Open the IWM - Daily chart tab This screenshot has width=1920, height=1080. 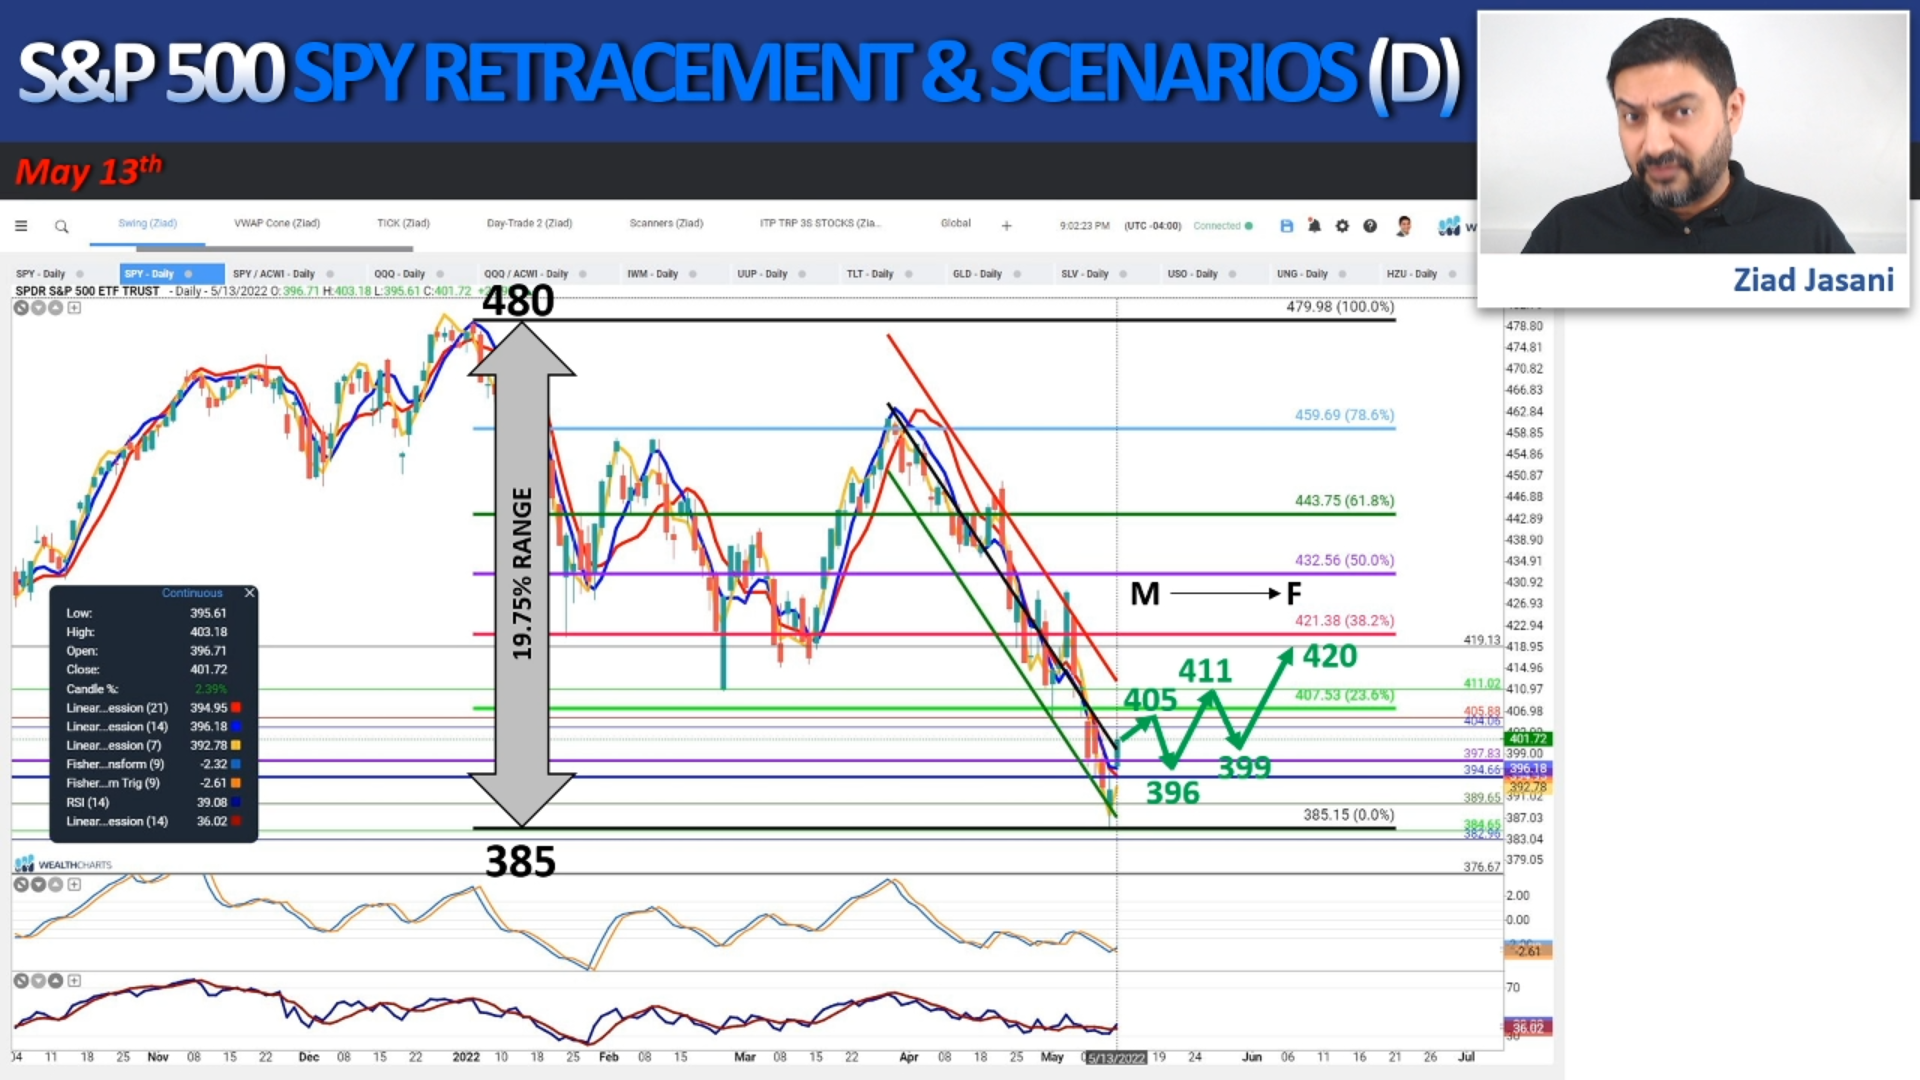(653, 274)
